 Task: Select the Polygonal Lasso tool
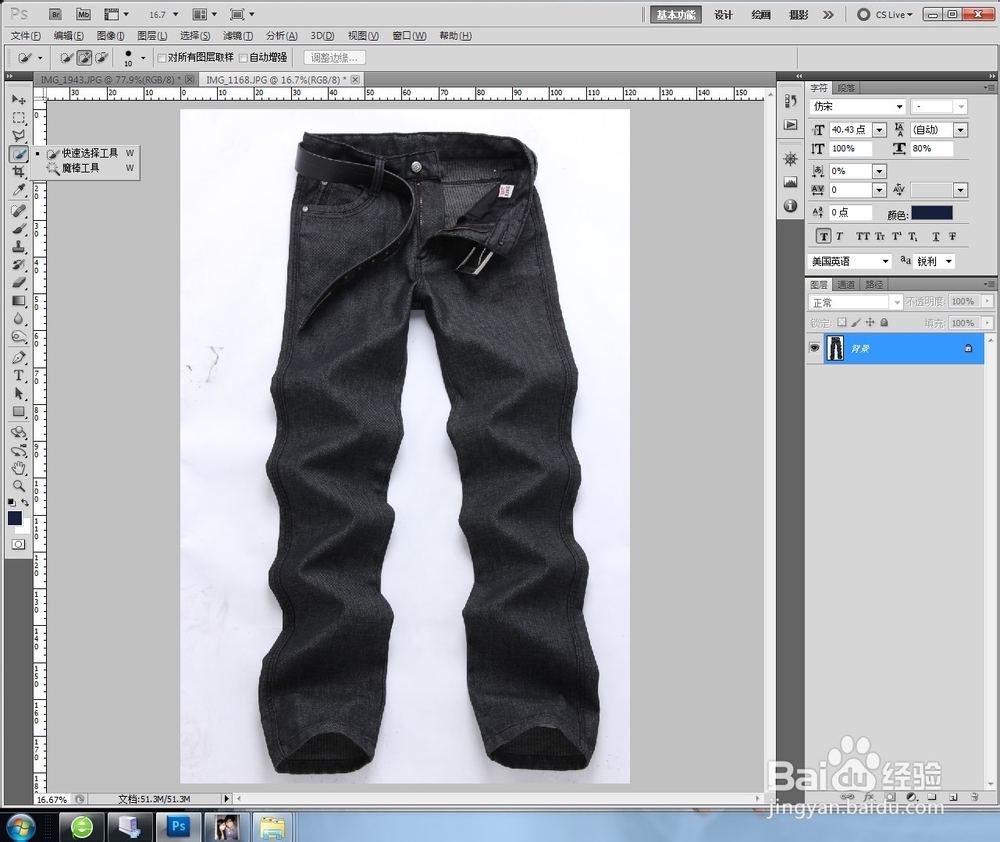[18, 135]
